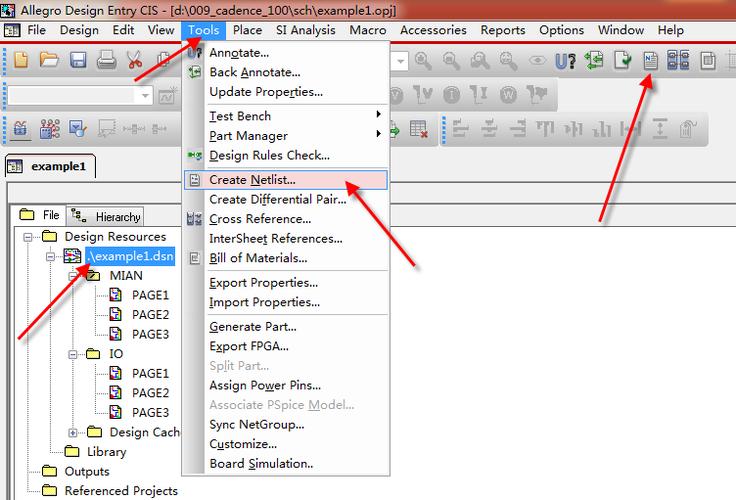Click part selection grid icon
This screenshot has height=500, width=736.
(50, 128)
